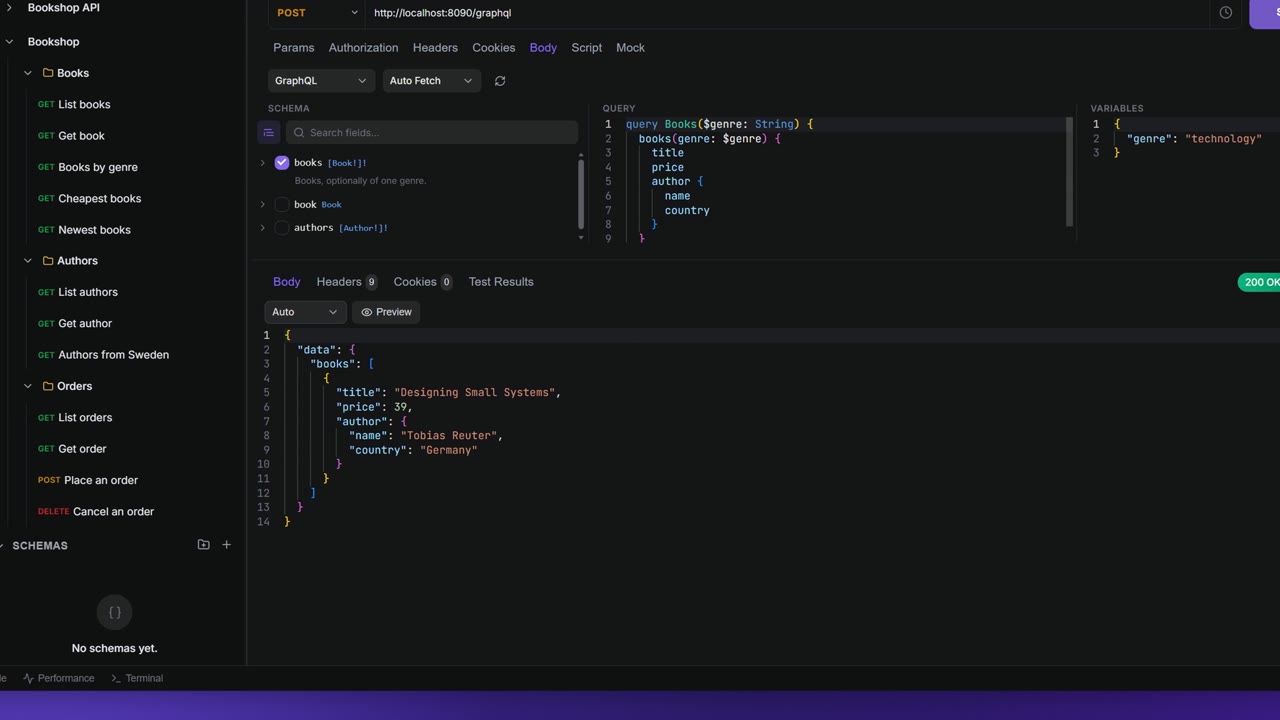This screenshot has height=720, width=1280.
Task: Open the Cheapest books request
Action: click(x=90, y=199)
